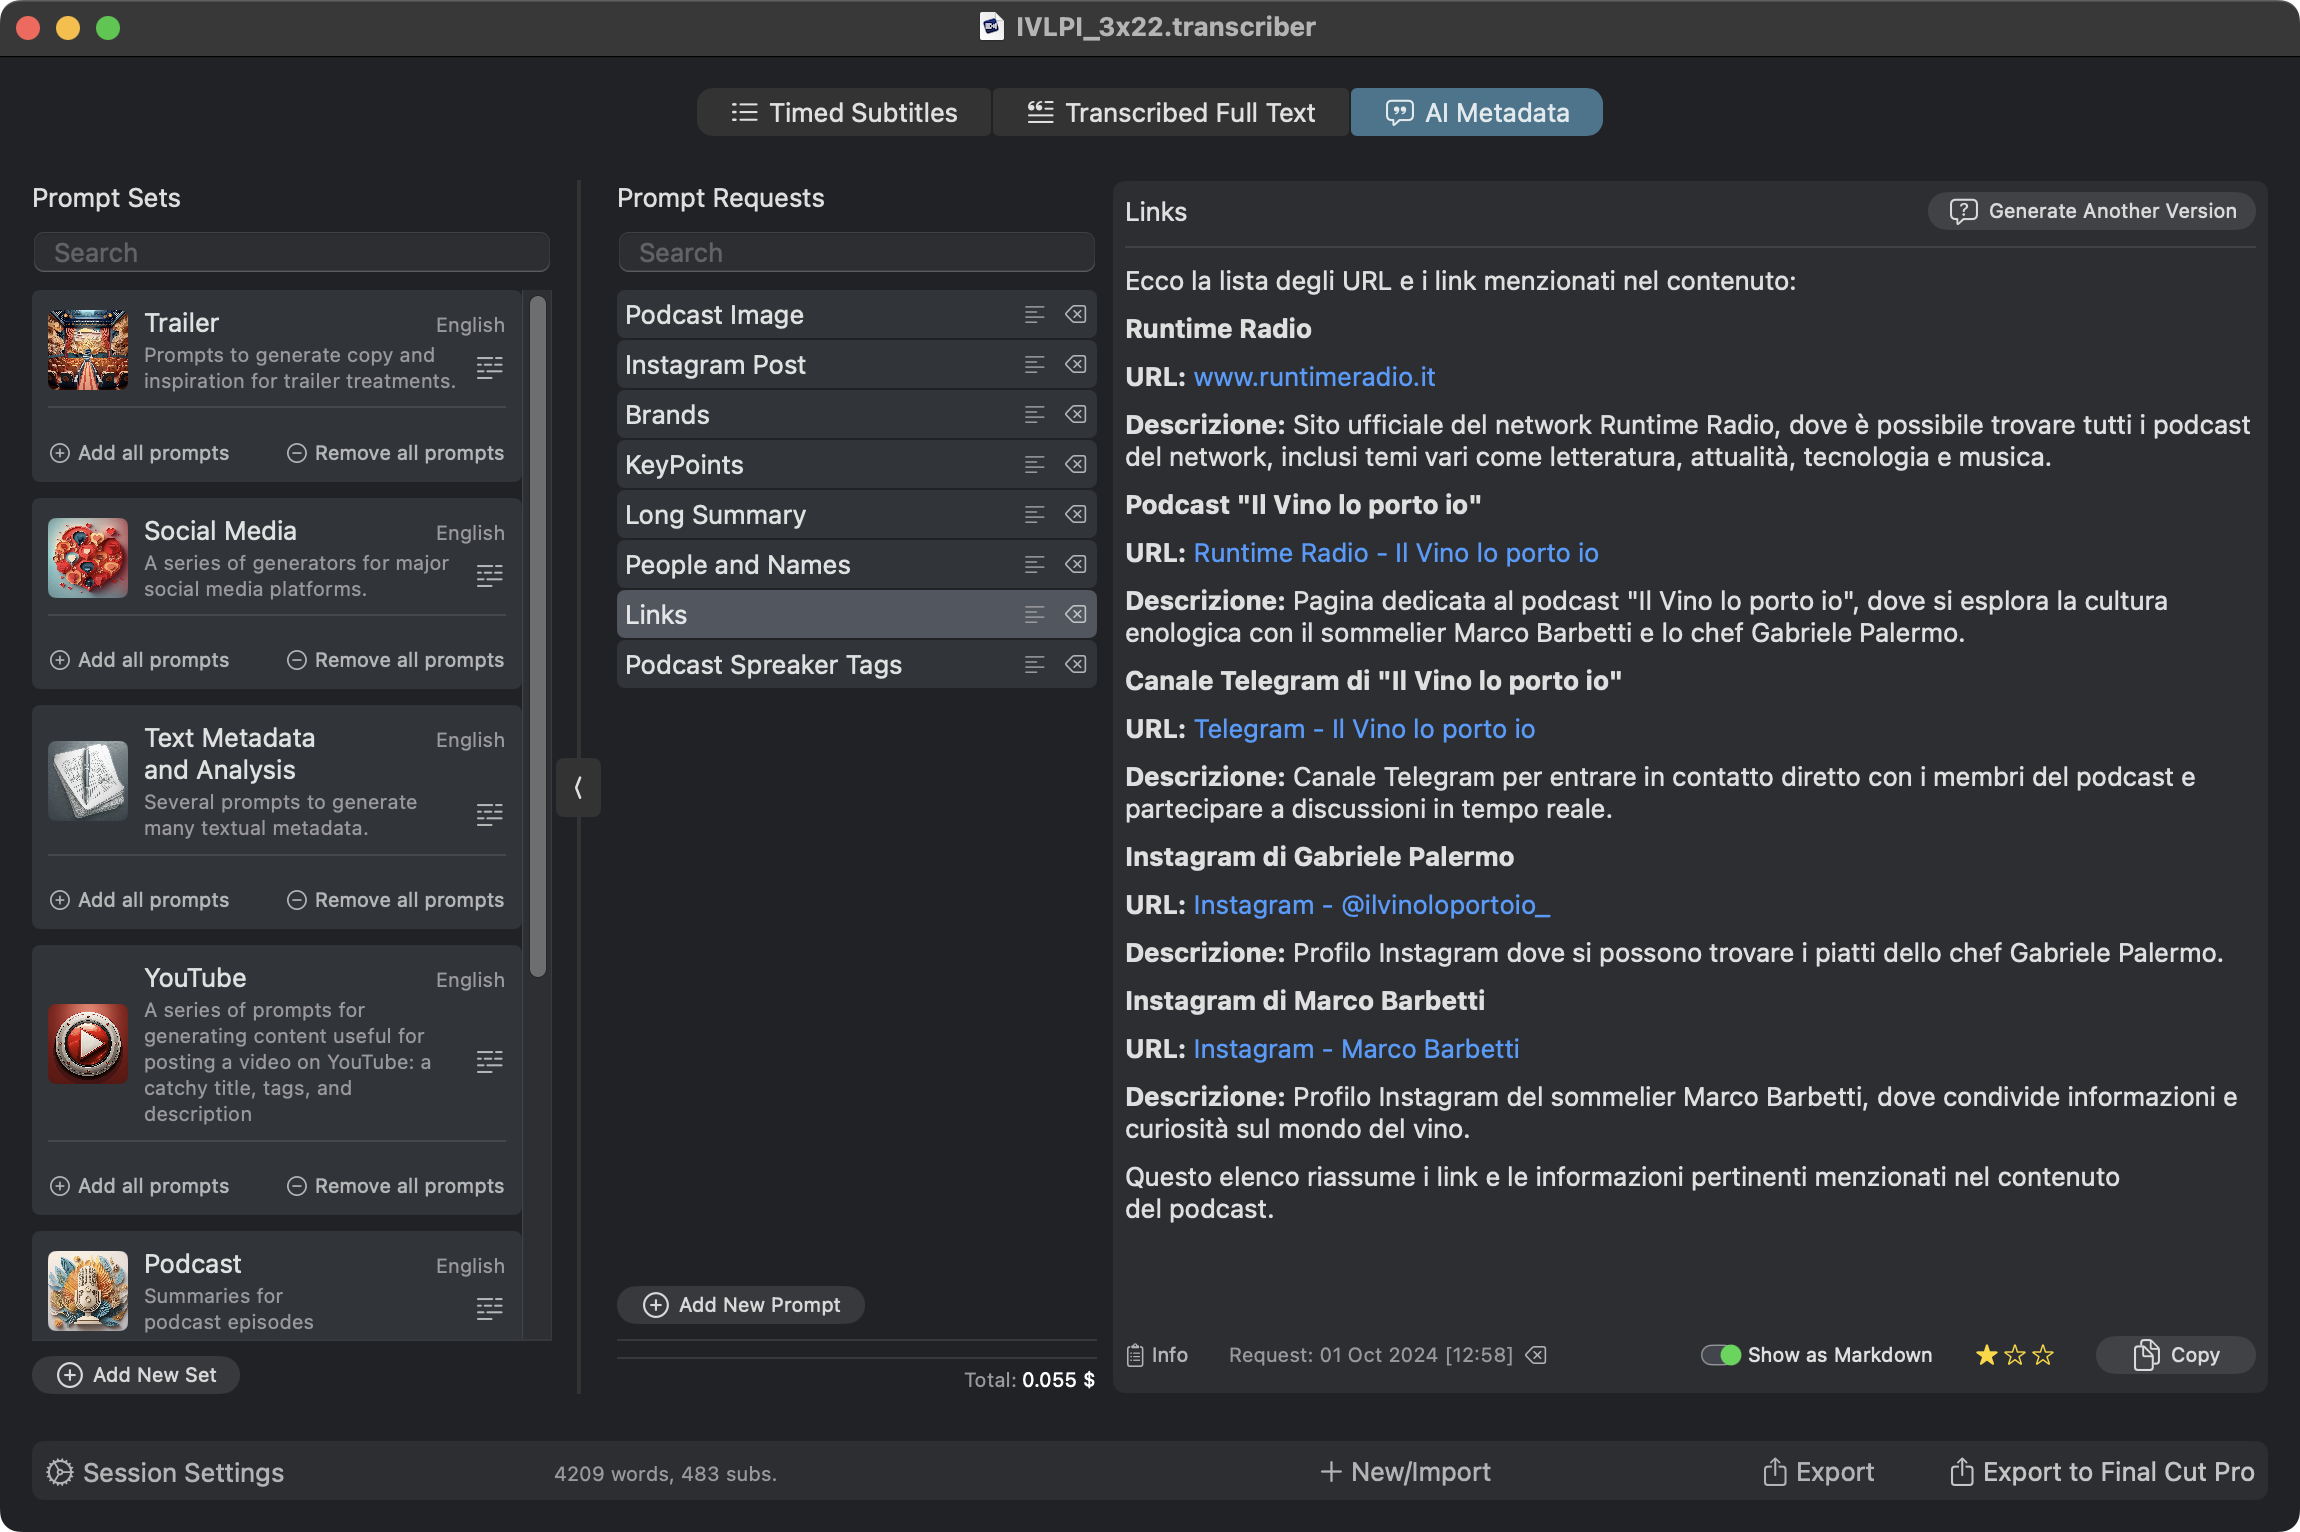Remove the Podcast Spreaker Tags request
The image size is (2300, 1532).
(x=1076, y=664)
